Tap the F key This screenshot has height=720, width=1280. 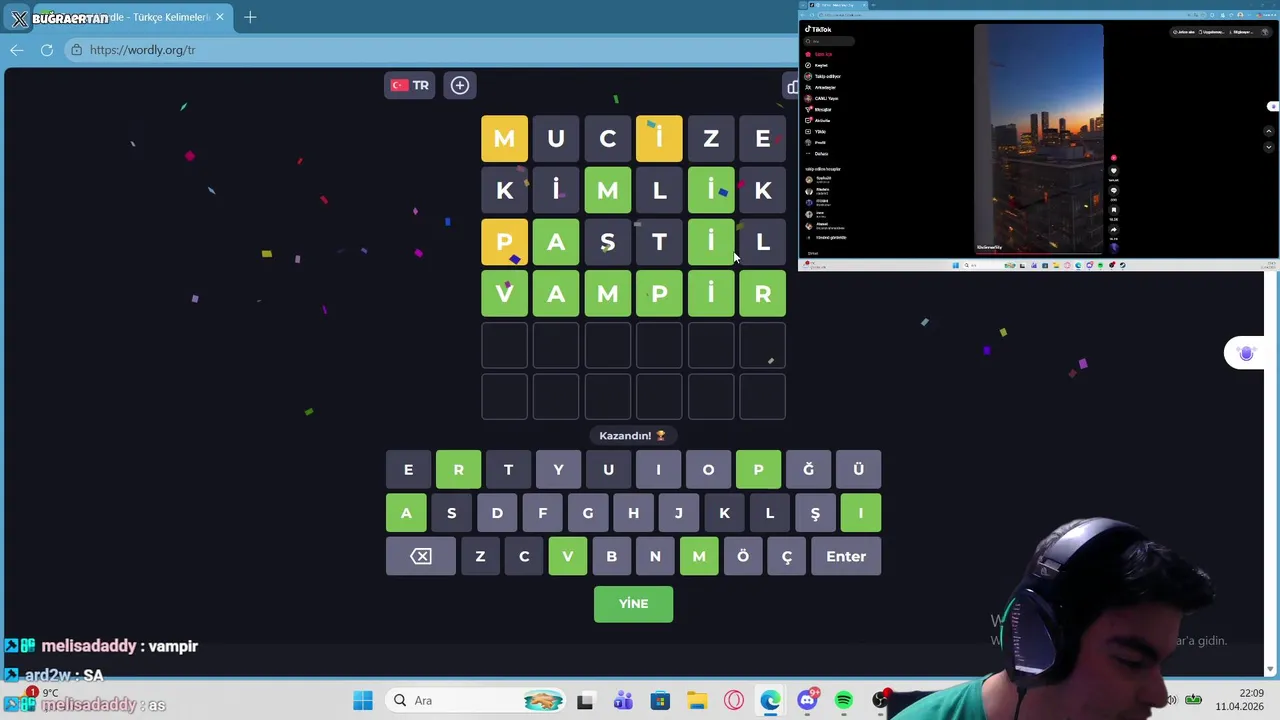pyautogui.click(x=542, y=513)
